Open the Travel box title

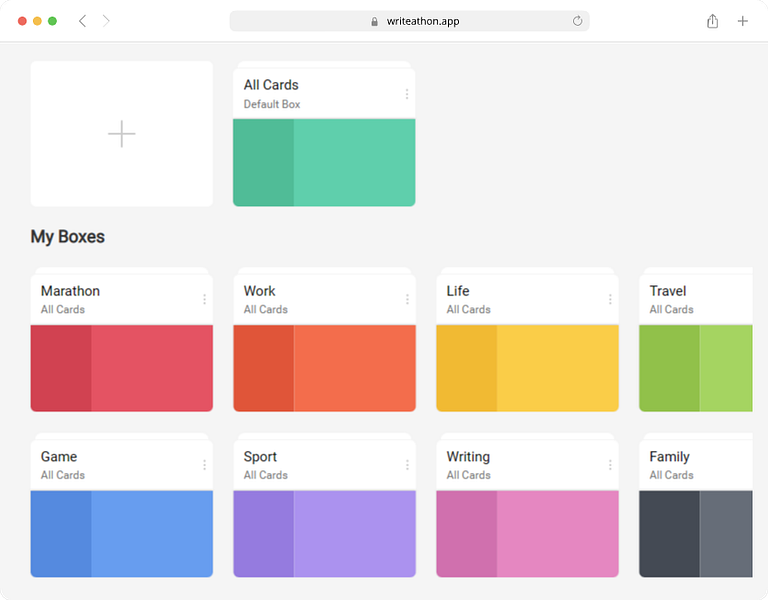click(x=668, y=291)
